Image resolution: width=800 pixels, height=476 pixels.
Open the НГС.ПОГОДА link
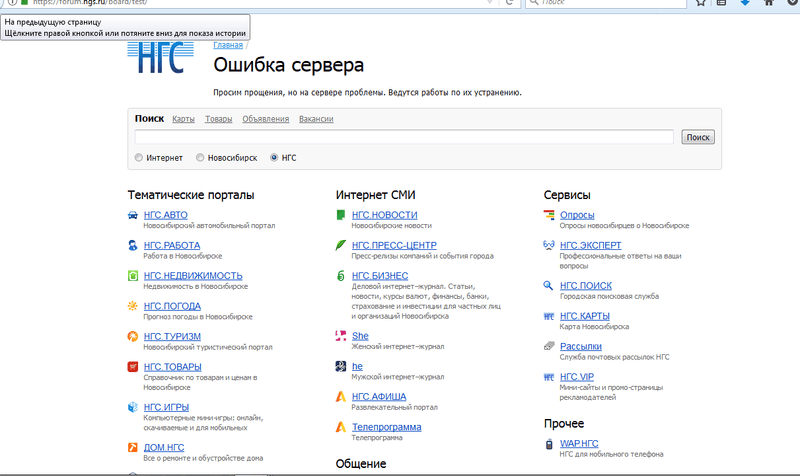tap(172, 306)
